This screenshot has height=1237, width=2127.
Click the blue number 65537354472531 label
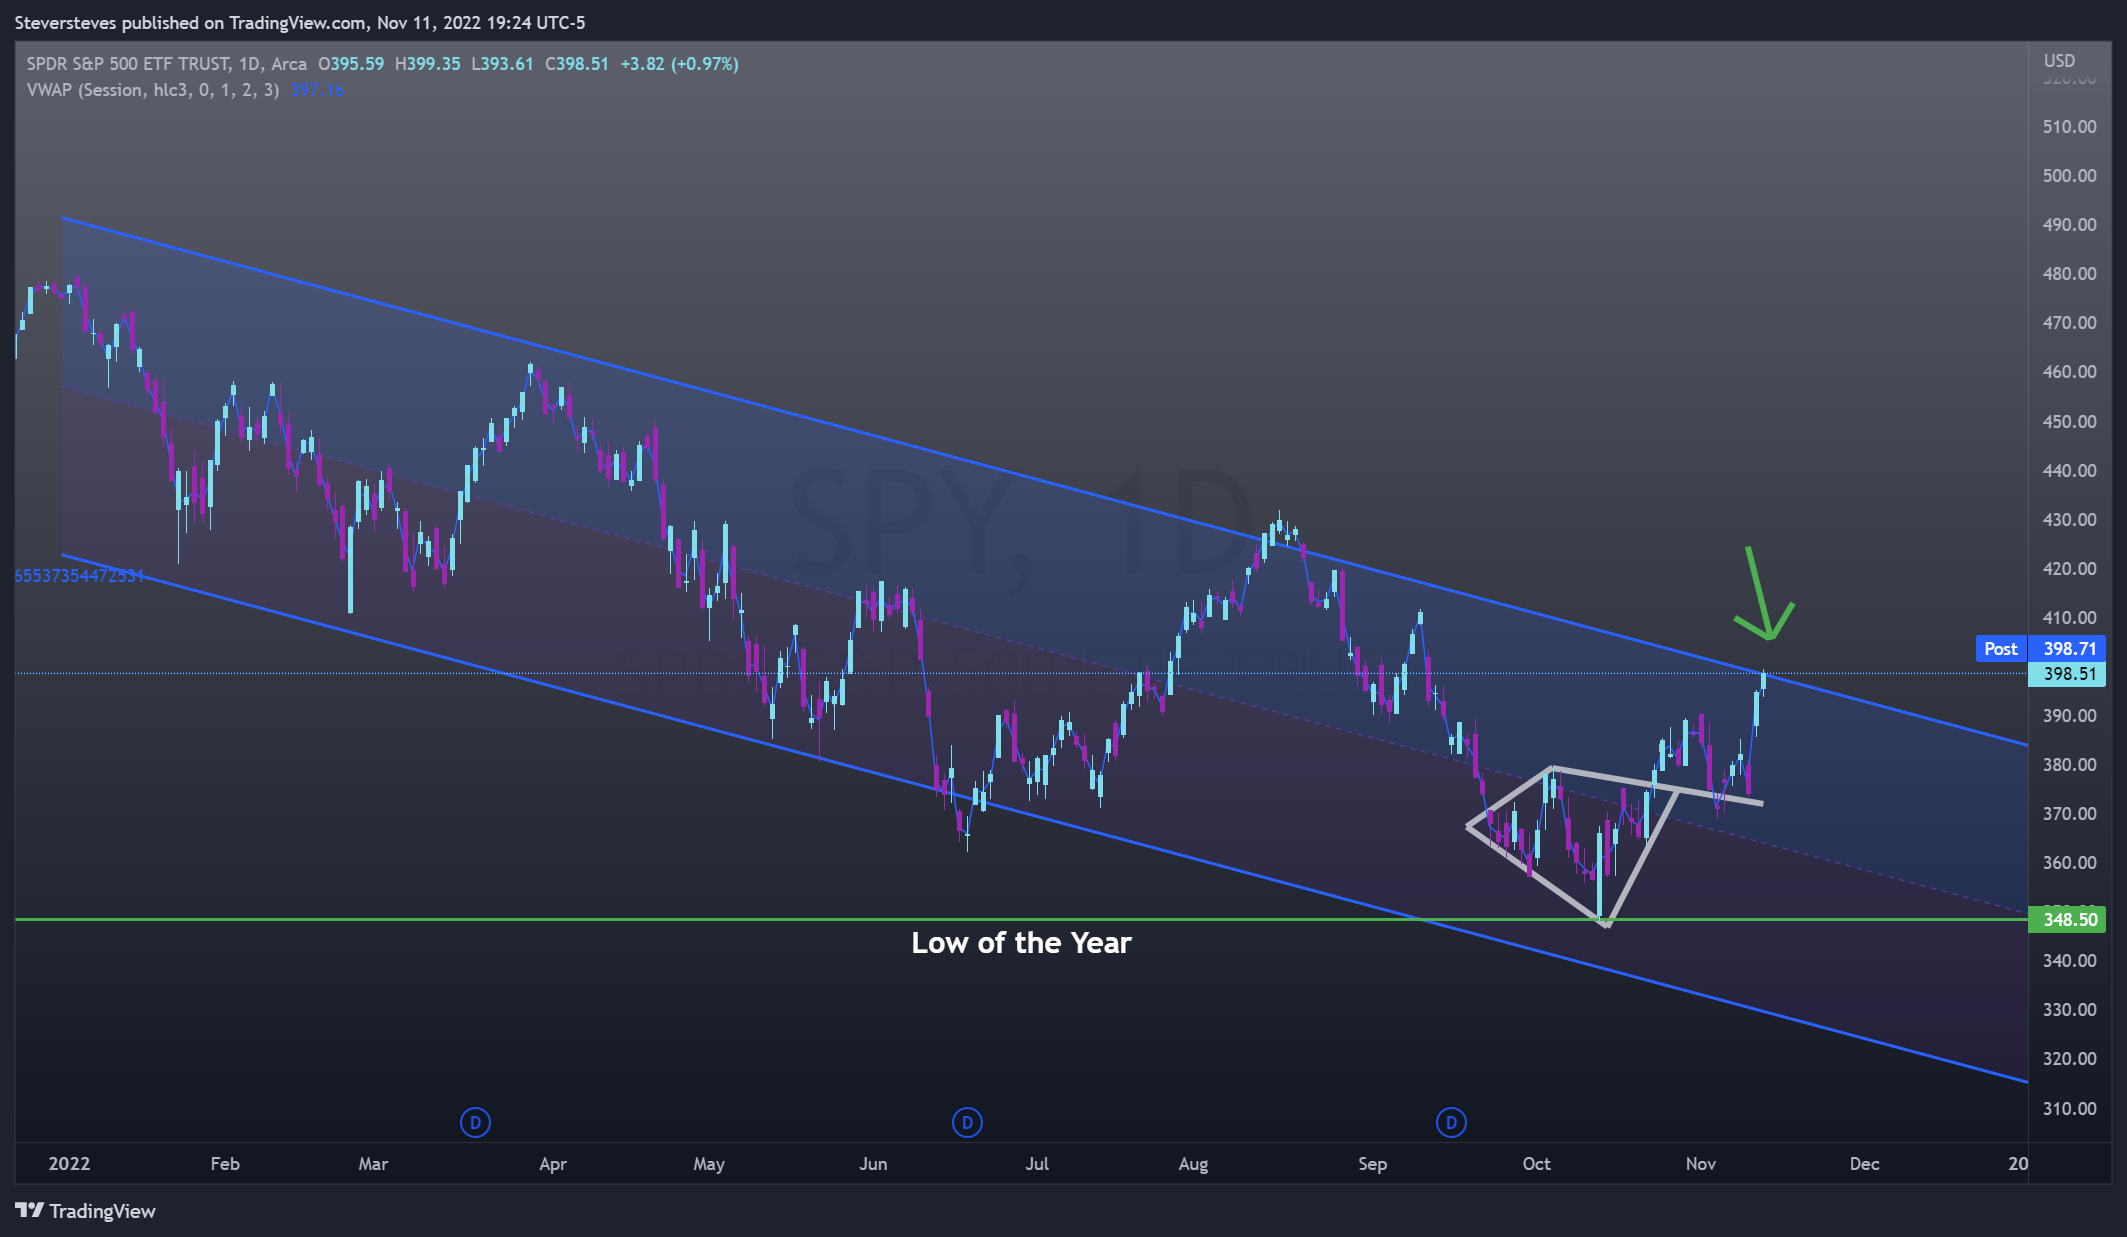coord(79,576)
